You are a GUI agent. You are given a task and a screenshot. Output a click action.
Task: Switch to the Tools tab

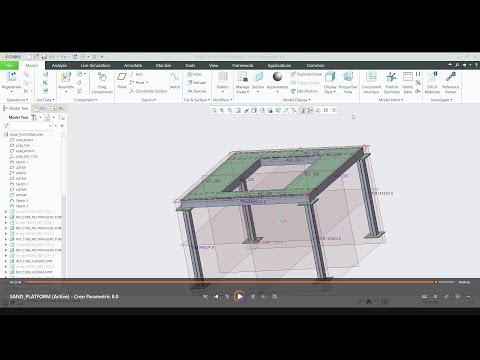190,65
